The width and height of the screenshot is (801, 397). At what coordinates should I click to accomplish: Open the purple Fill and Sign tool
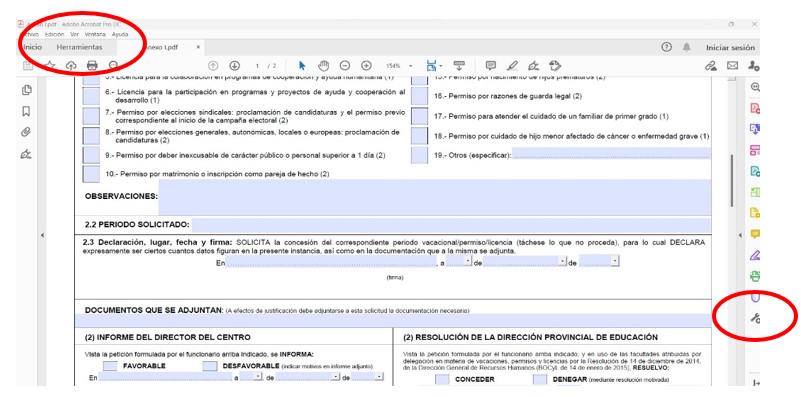(755, 254)
